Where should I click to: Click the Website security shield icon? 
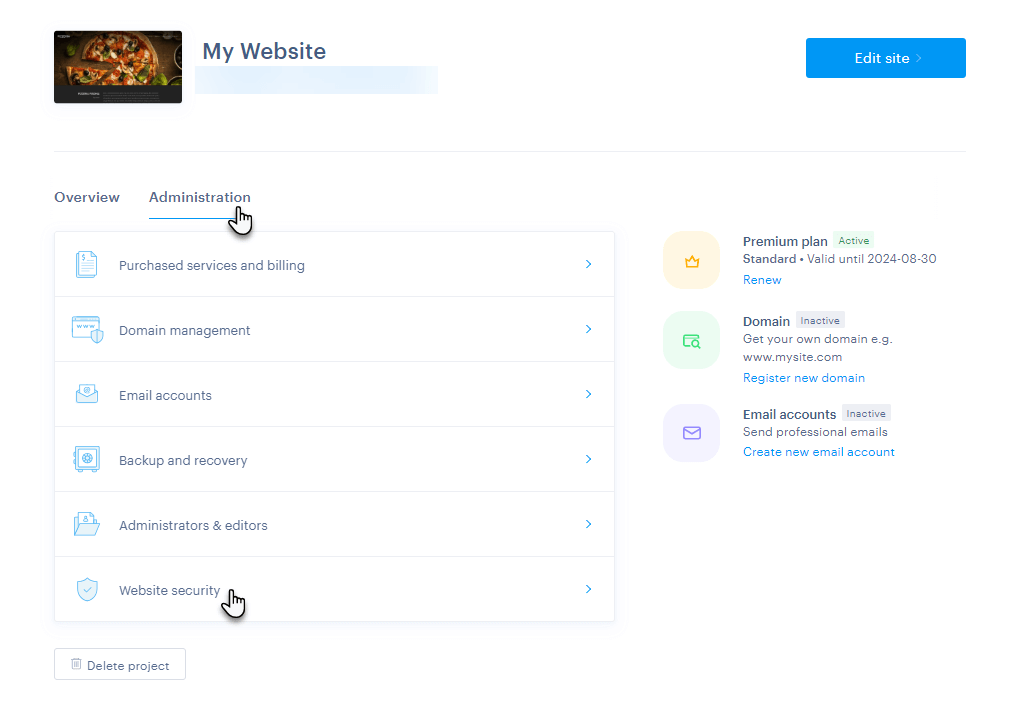(87, 589)
